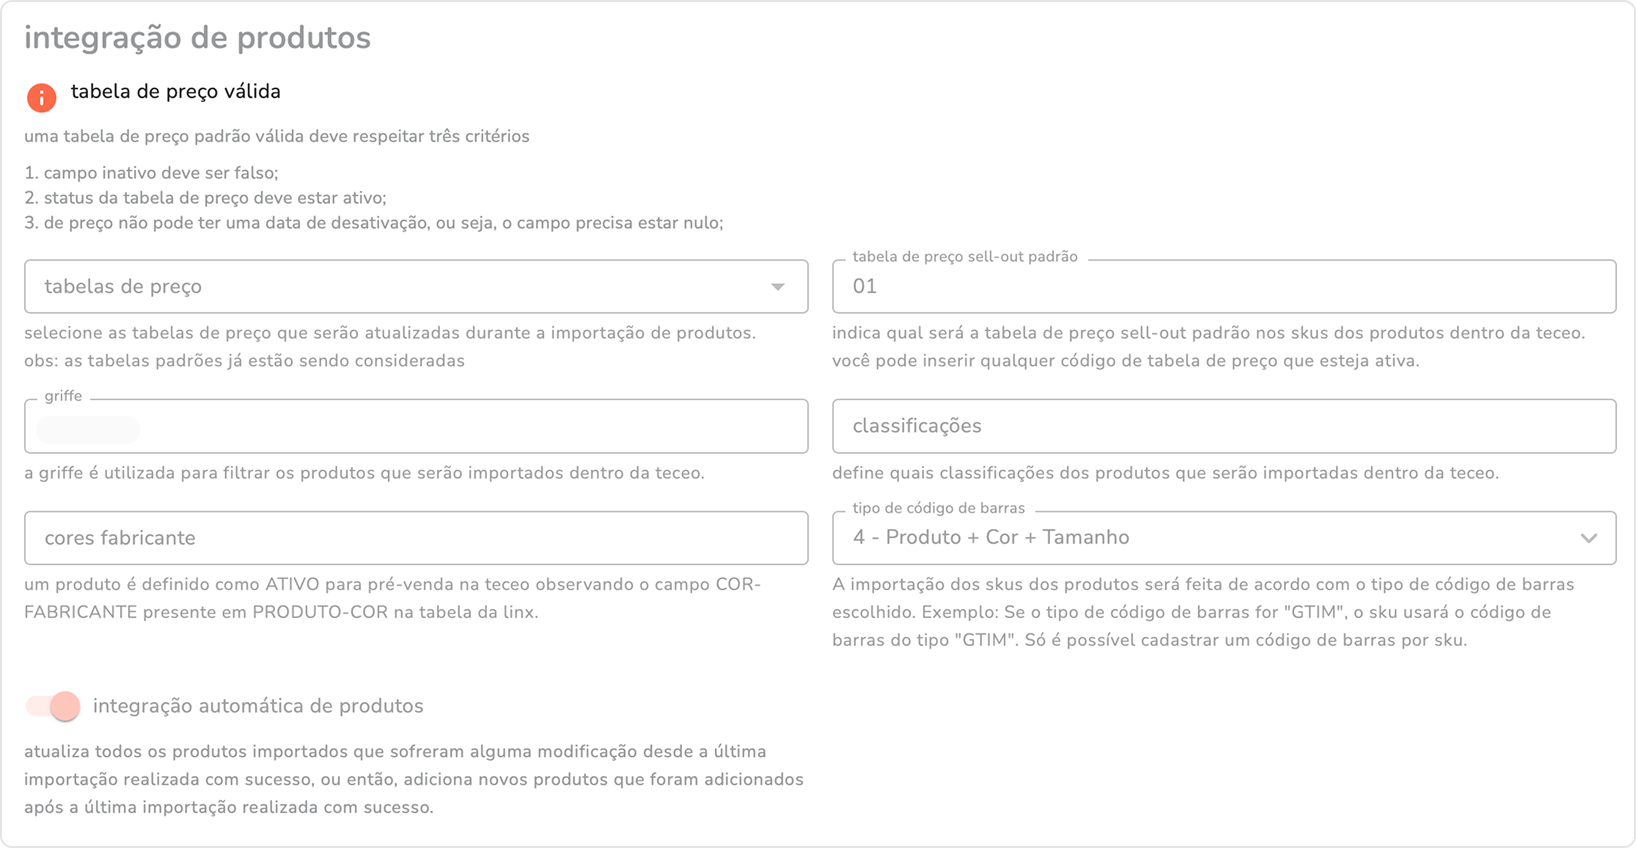Viewport: 1636px width, 848px height.
Task: Open the tabelas de preço dropdown
Action: coord(400,287)
